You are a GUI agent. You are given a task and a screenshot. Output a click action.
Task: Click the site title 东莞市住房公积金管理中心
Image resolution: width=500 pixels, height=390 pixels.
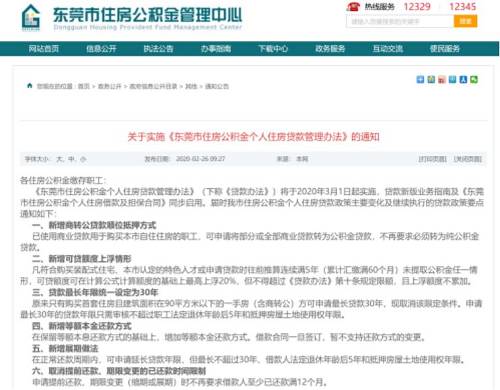click(148, 14)
